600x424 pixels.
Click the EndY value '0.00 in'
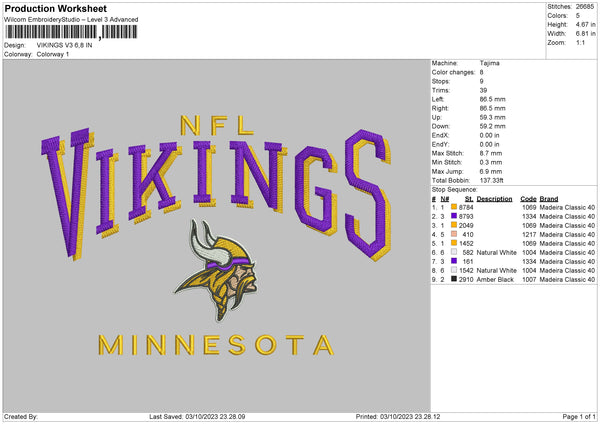pos(489,144)
